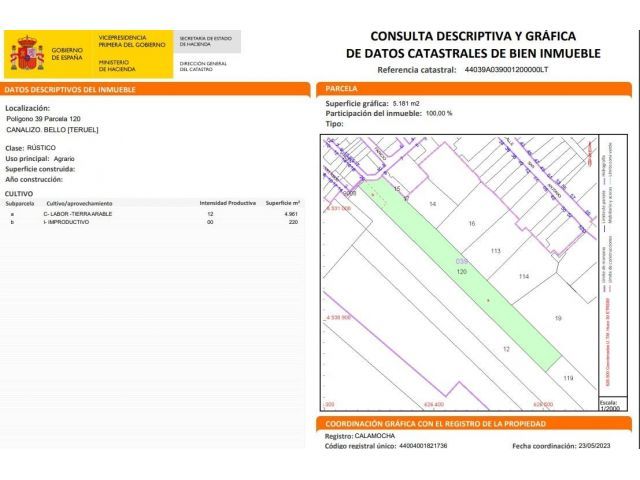This screenshot has width=640, height=480.
Task: Click the surface value 220
Action: coord(293,222)
